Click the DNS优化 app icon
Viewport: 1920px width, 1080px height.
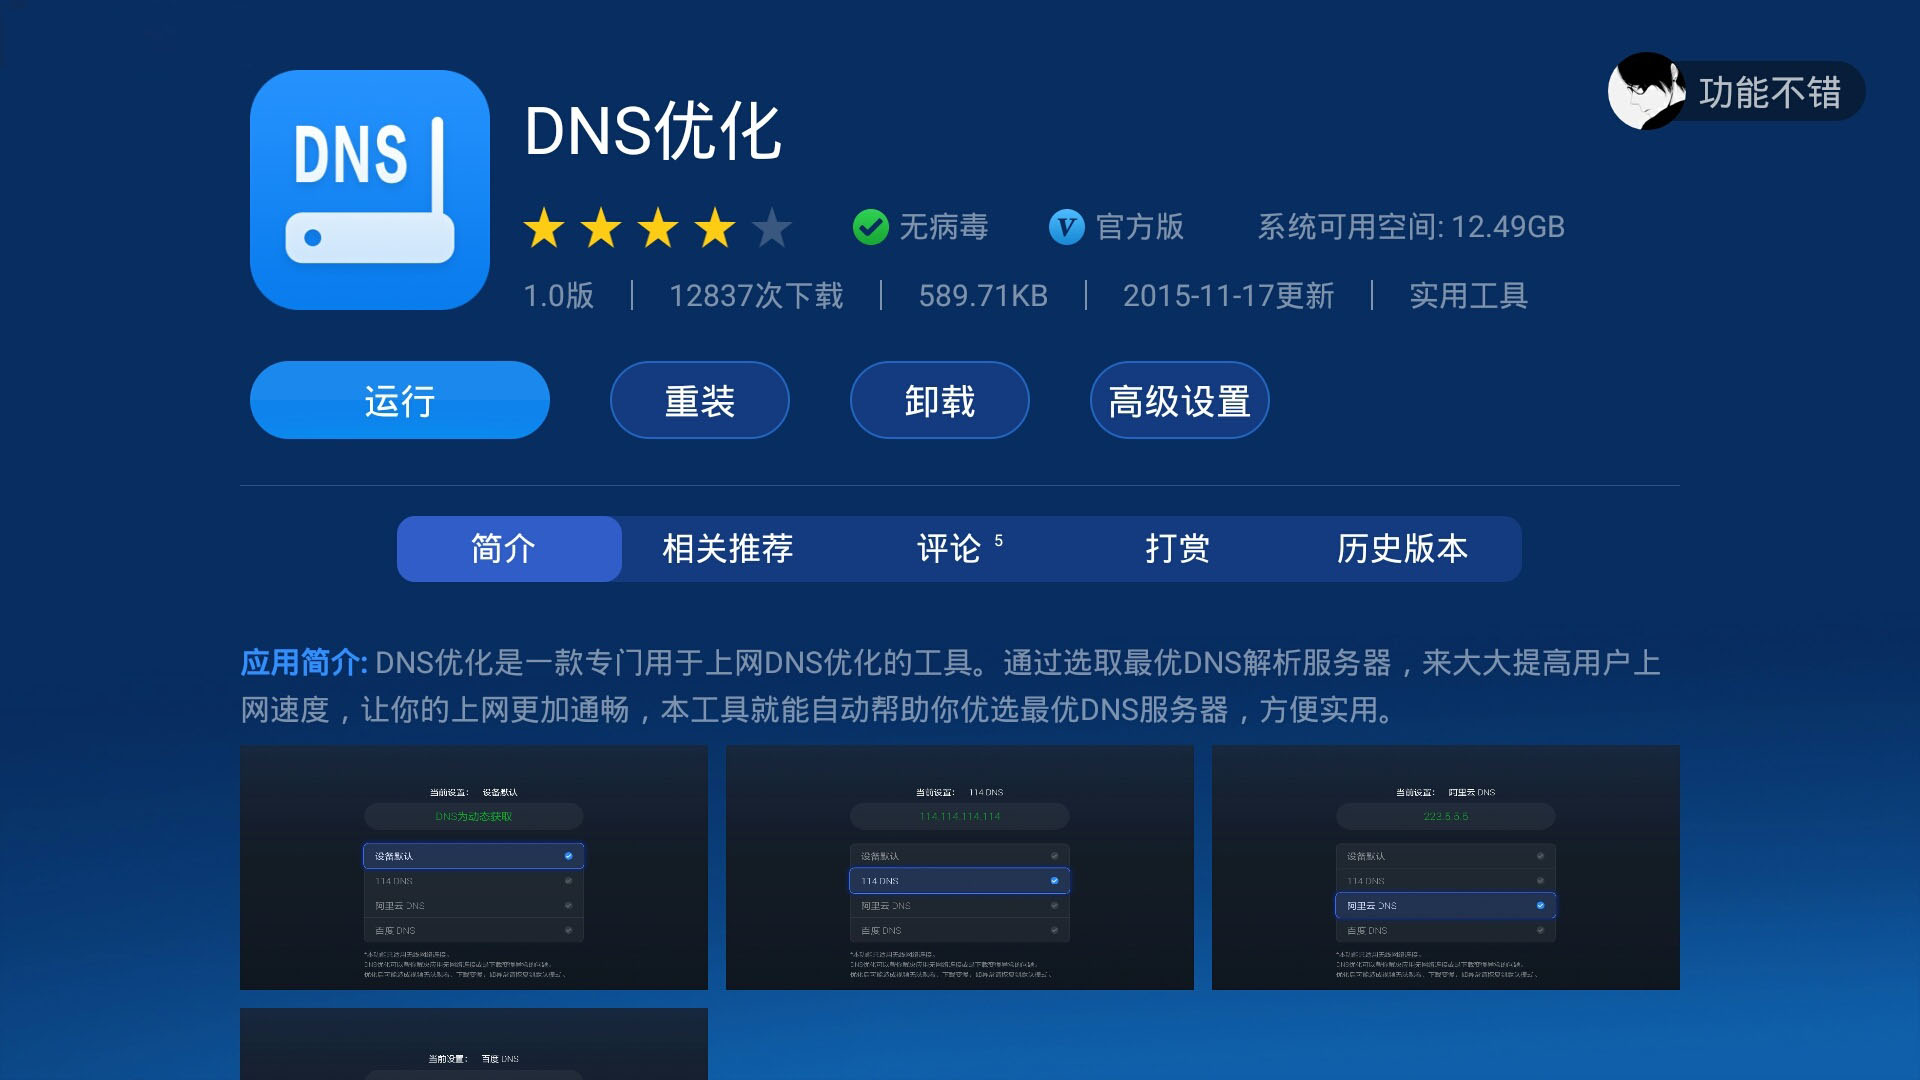[x=370, y=190]
